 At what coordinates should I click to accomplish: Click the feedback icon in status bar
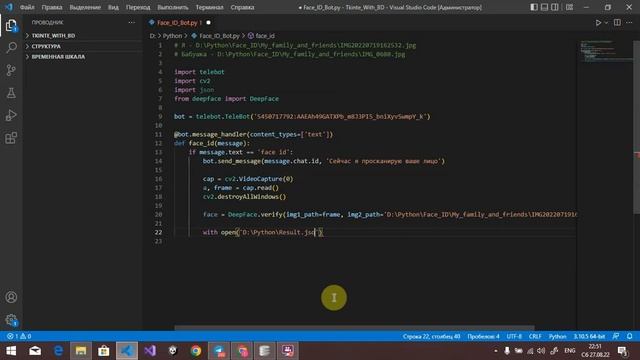[x=616, y=336]
